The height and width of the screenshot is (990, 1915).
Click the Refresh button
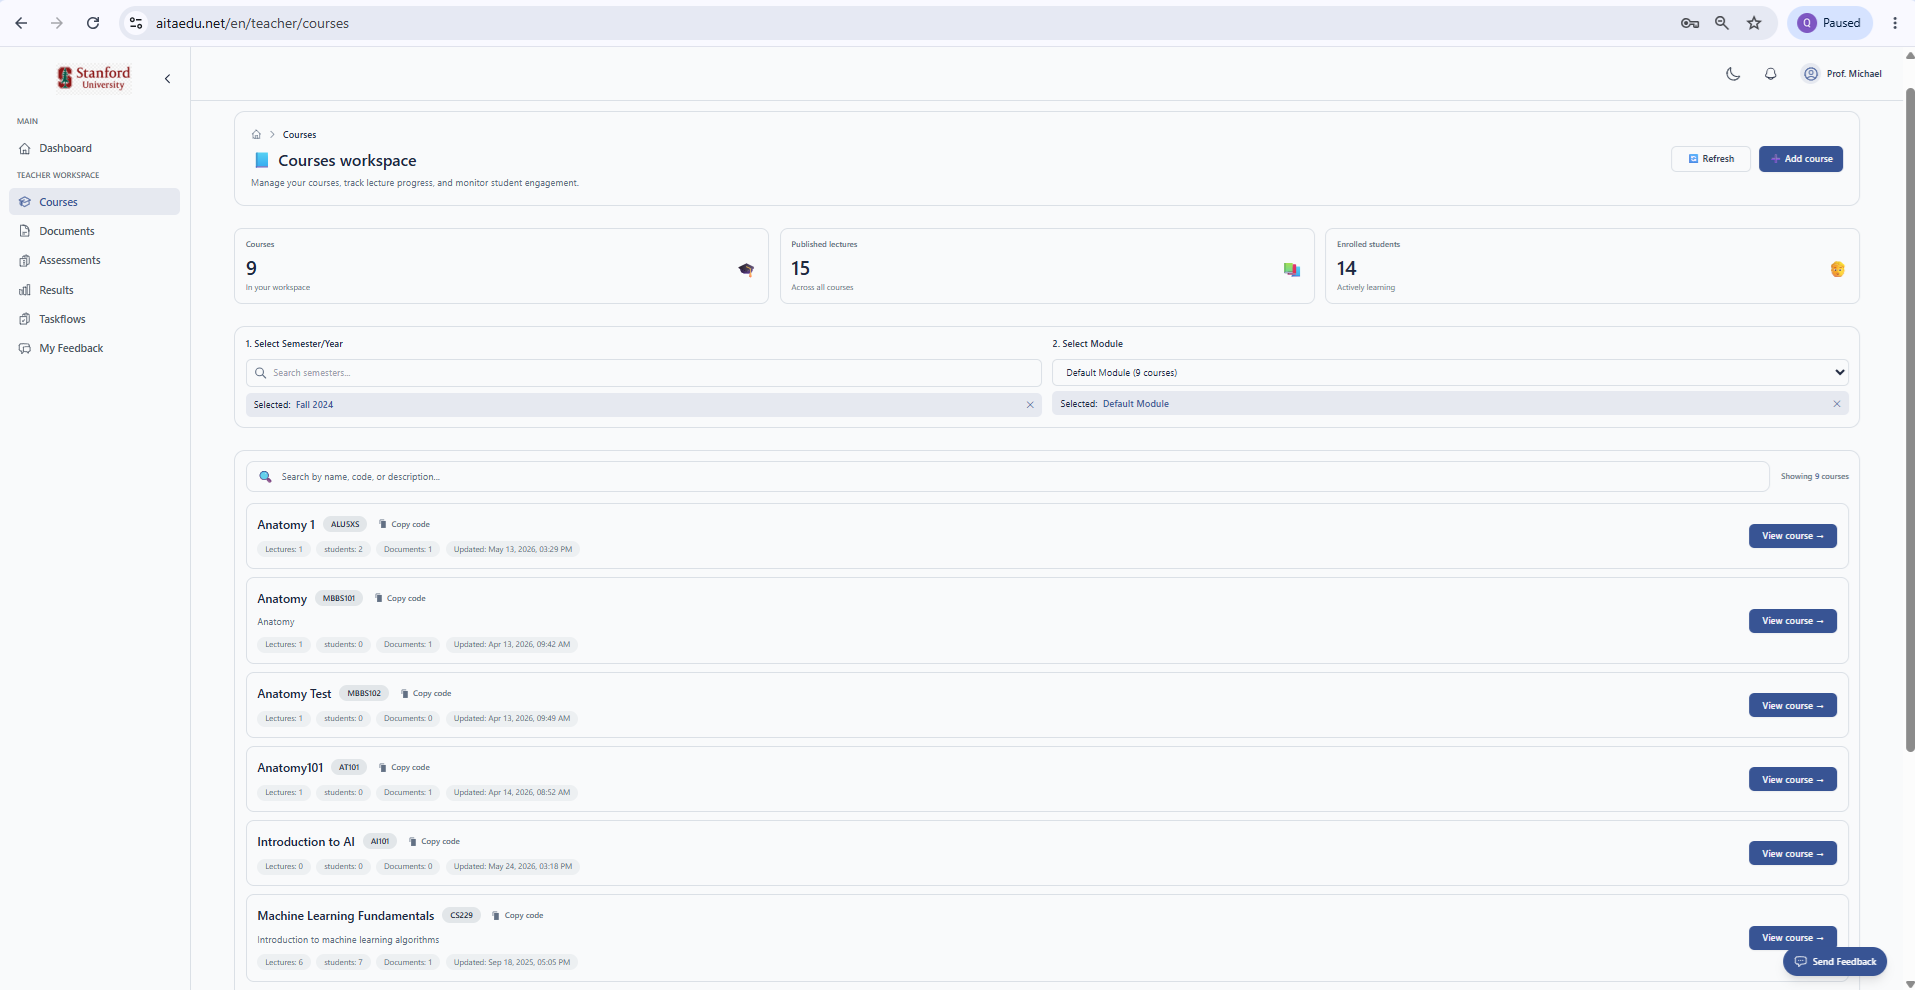[1711, 159]
